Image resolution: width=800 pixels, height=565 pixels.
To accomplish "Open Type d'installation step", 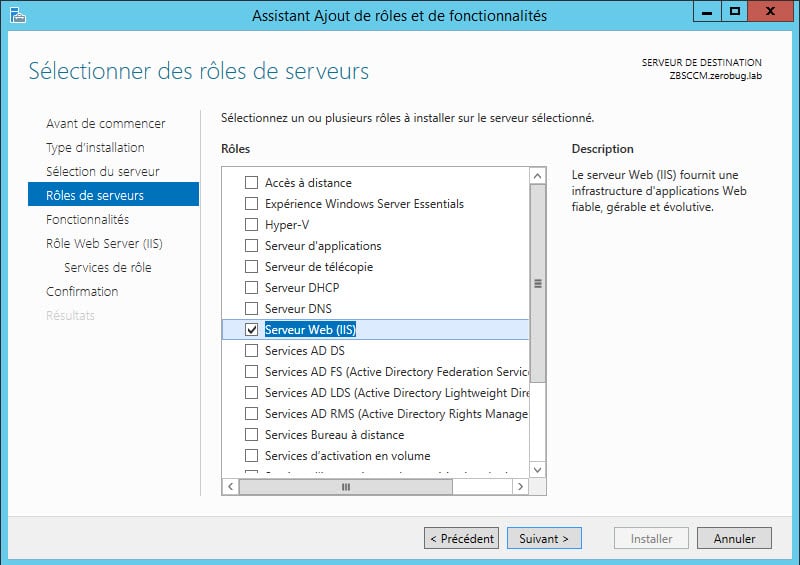I will point(95,148).
